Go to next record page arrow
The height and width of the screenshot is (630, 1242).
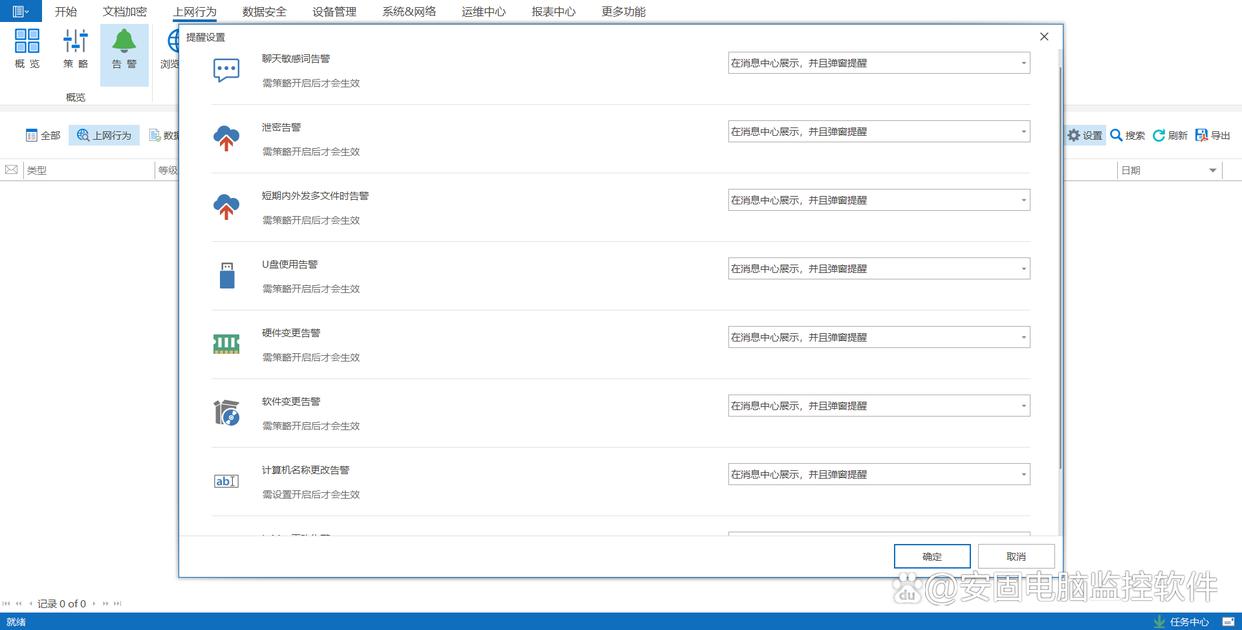[x=95, y=604]
